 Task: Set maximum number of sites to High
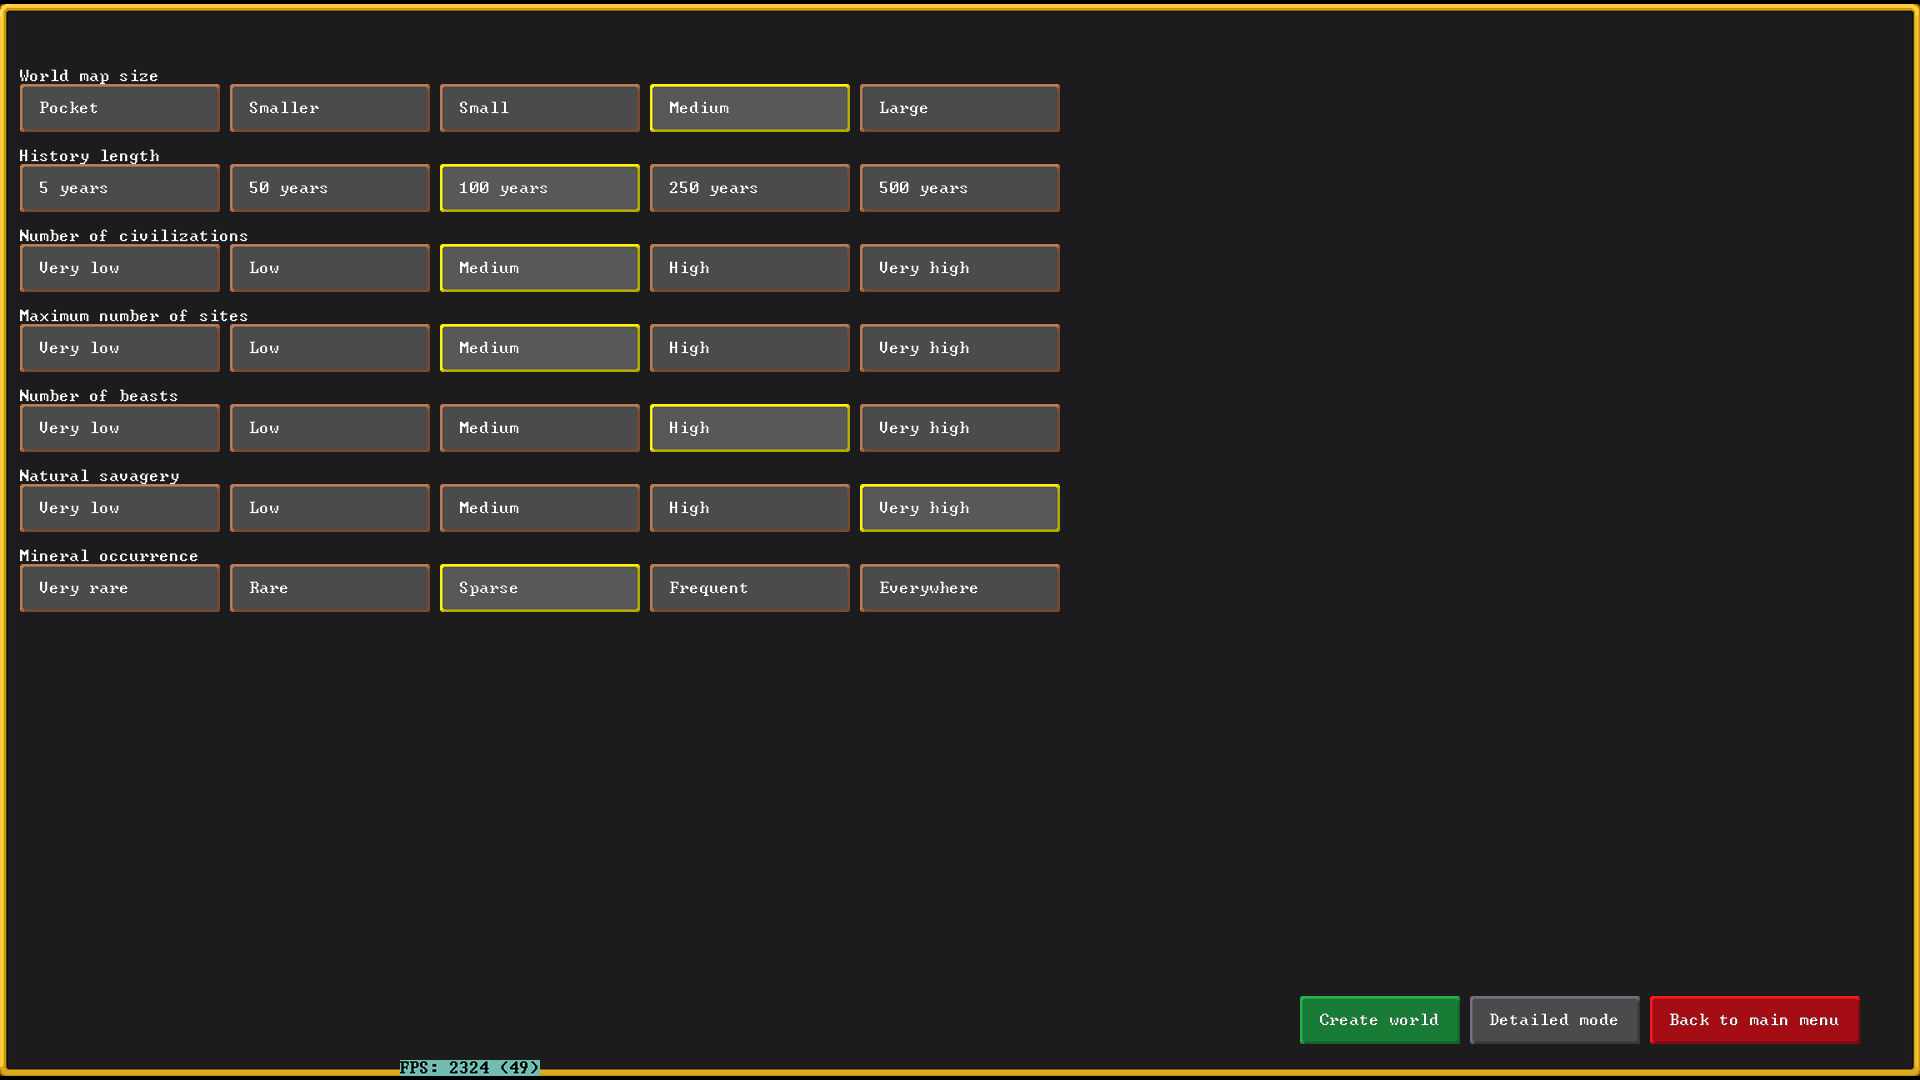coord(750,348)
